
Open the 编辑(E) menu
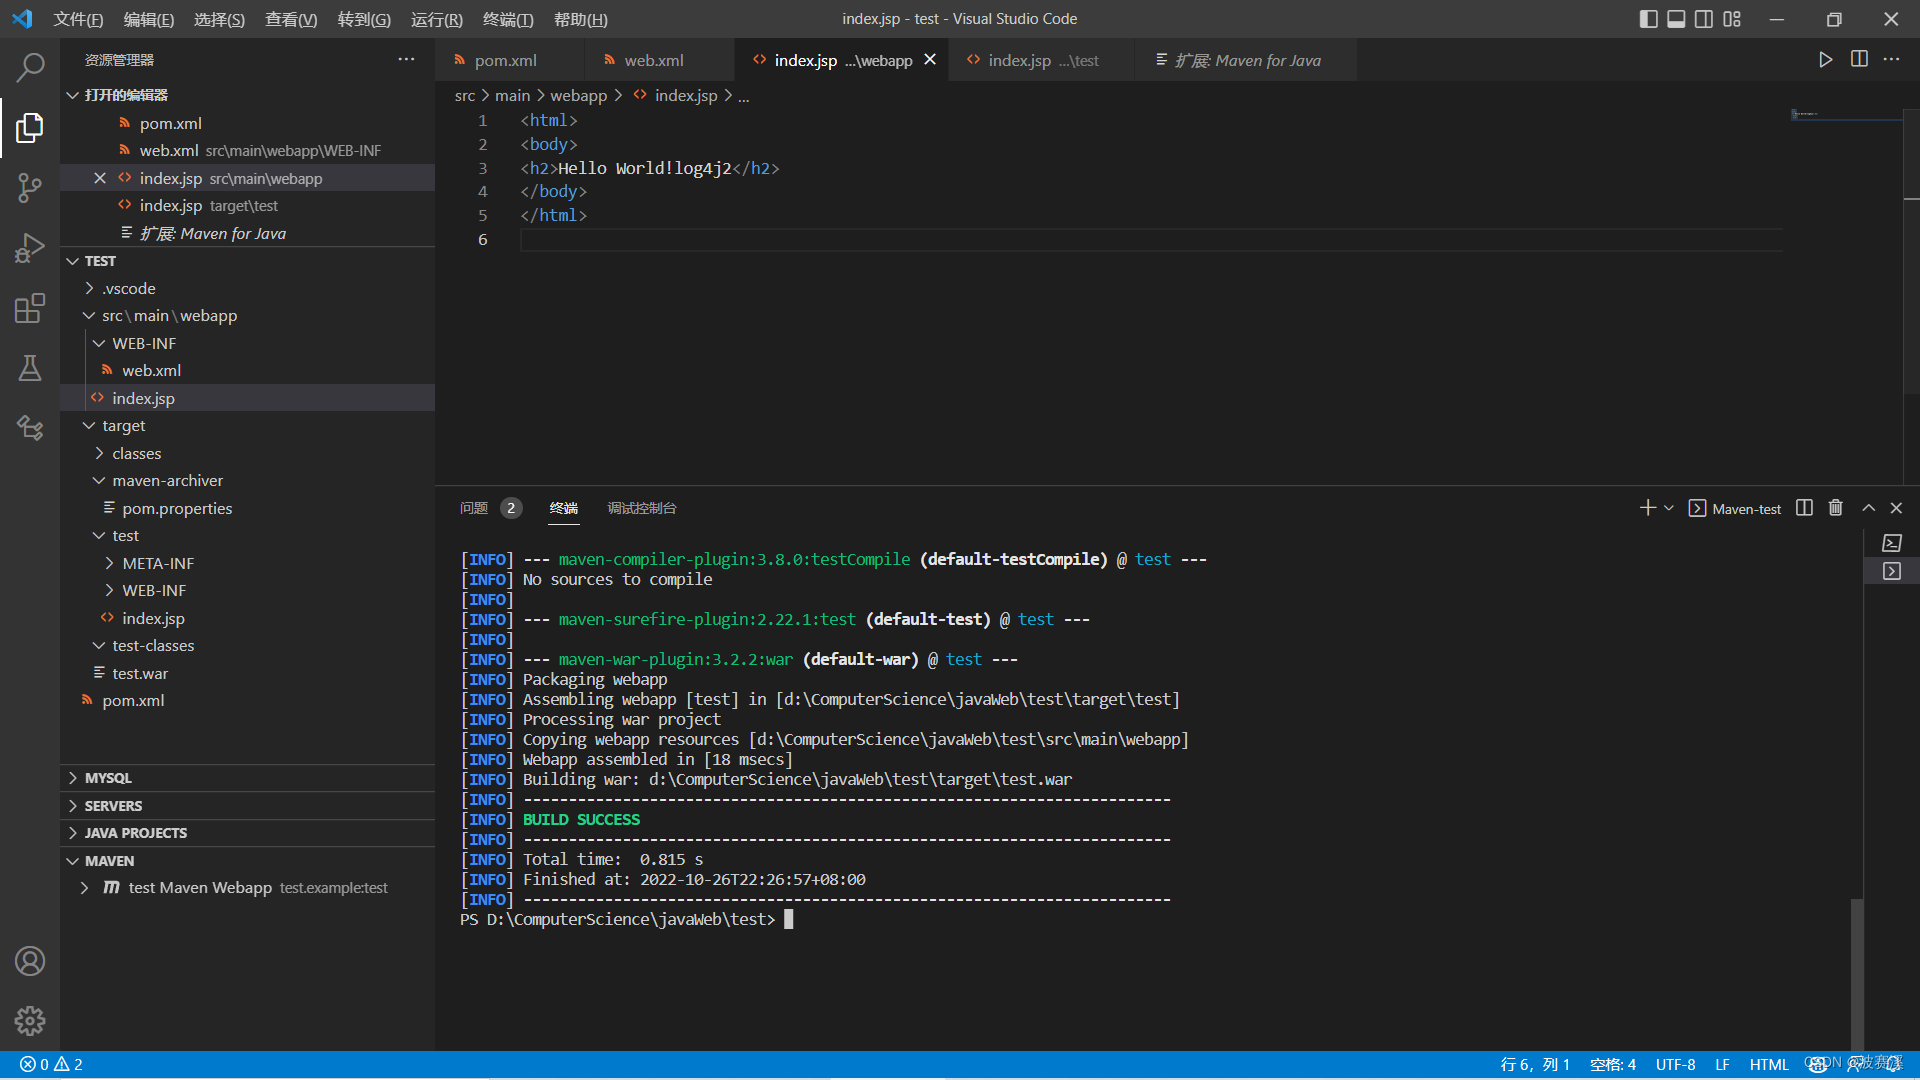(149, 19)
